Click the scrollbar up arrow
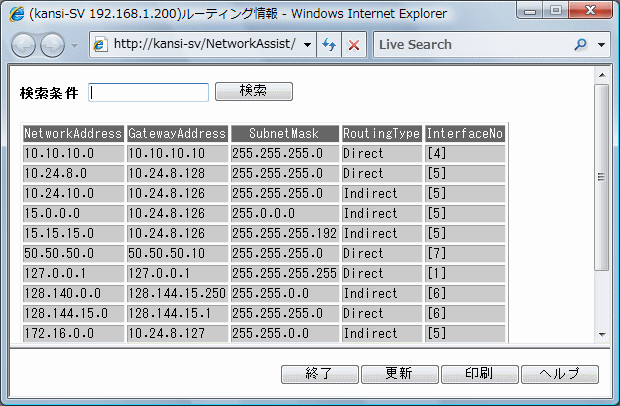 pos(601,75)
